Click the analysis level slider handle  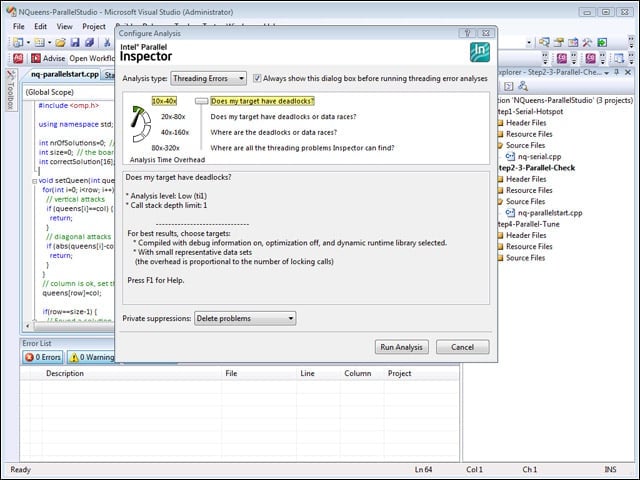coord(201,101)
